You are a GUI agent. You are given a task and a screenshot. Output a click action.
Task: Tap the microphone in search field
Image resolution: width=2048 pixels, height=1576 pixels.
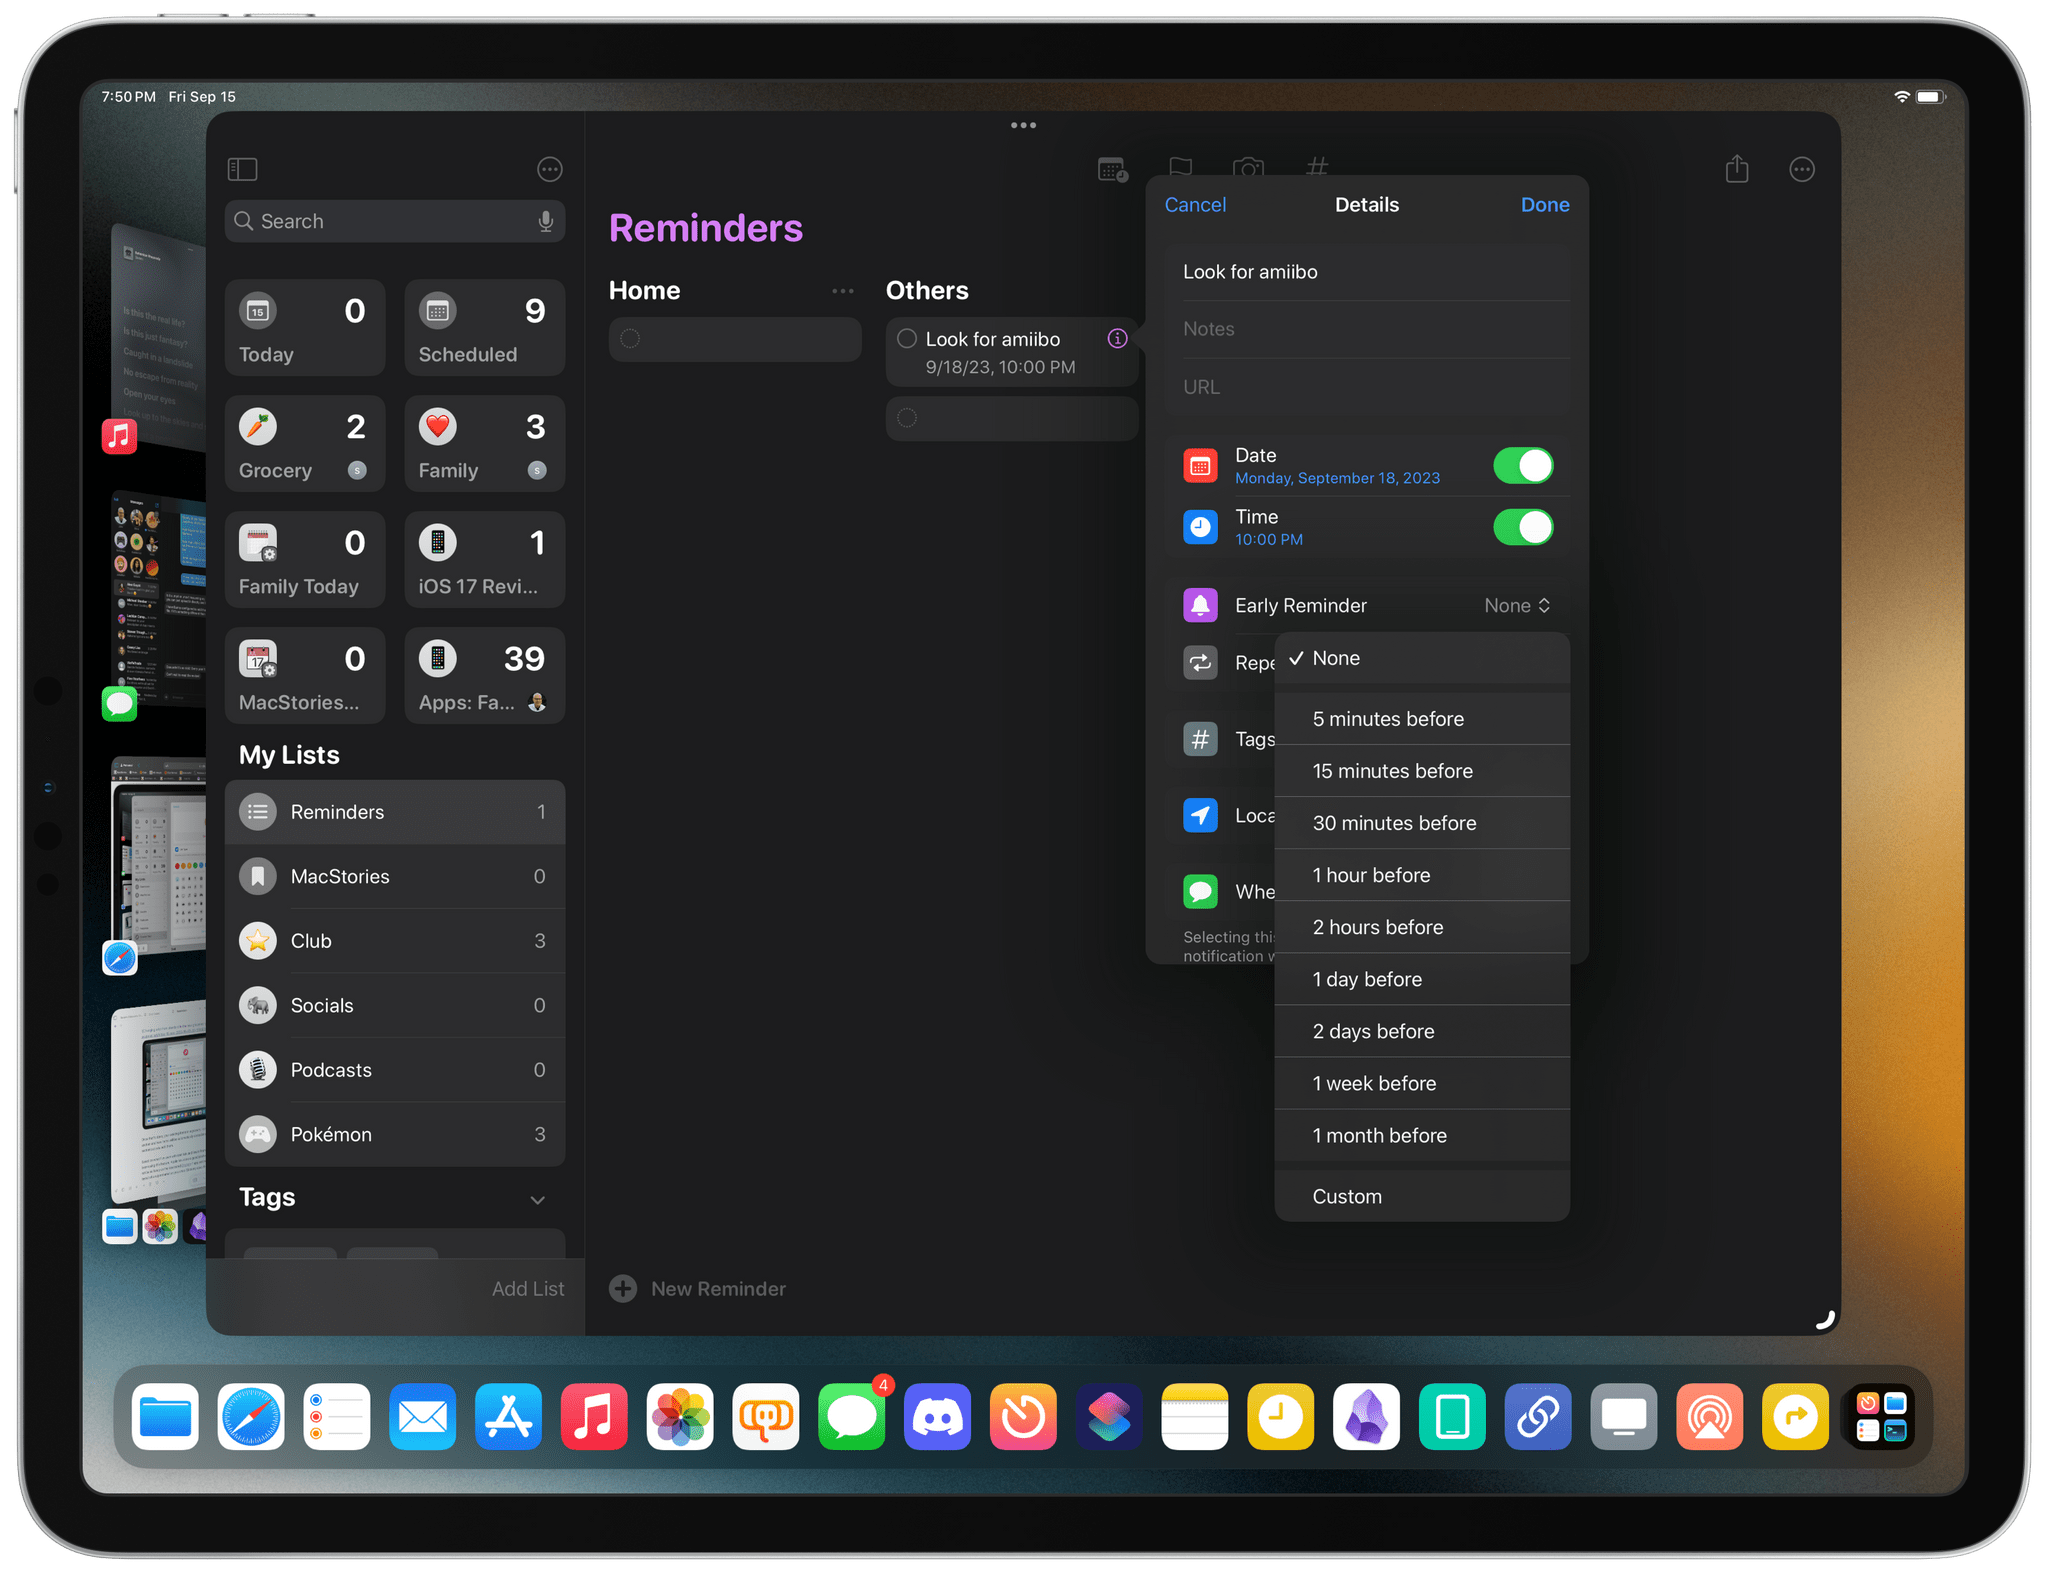(x=545, y=221)
